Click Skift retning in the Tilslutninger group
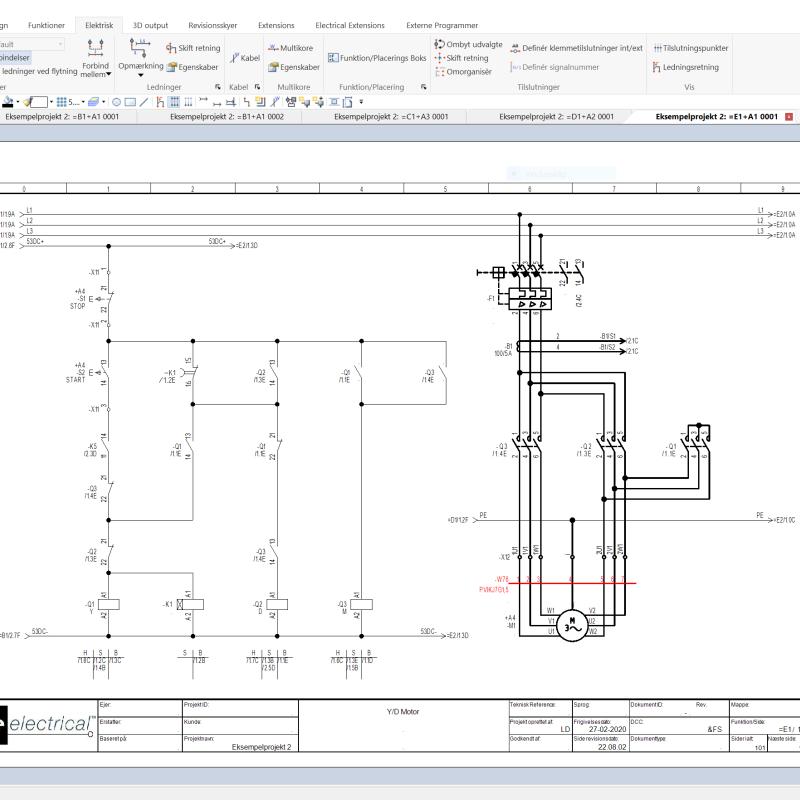Screen dimensions: 800x800 [462, 58]
